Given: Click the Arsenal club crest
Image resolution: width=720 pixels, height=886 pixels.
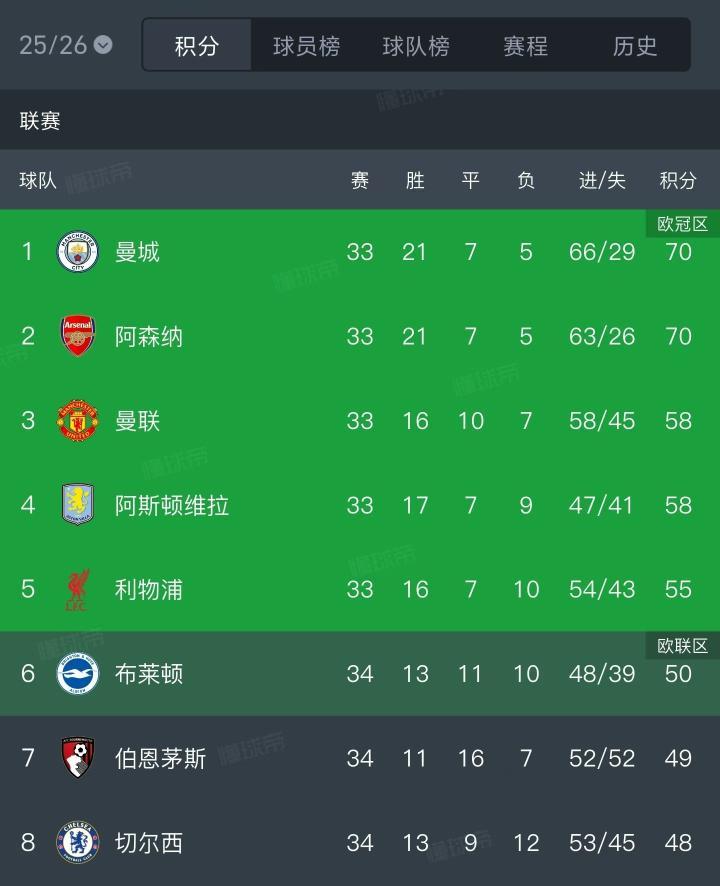Looking at the screenshot, I should pyautogui.click(x=77, y=336).
